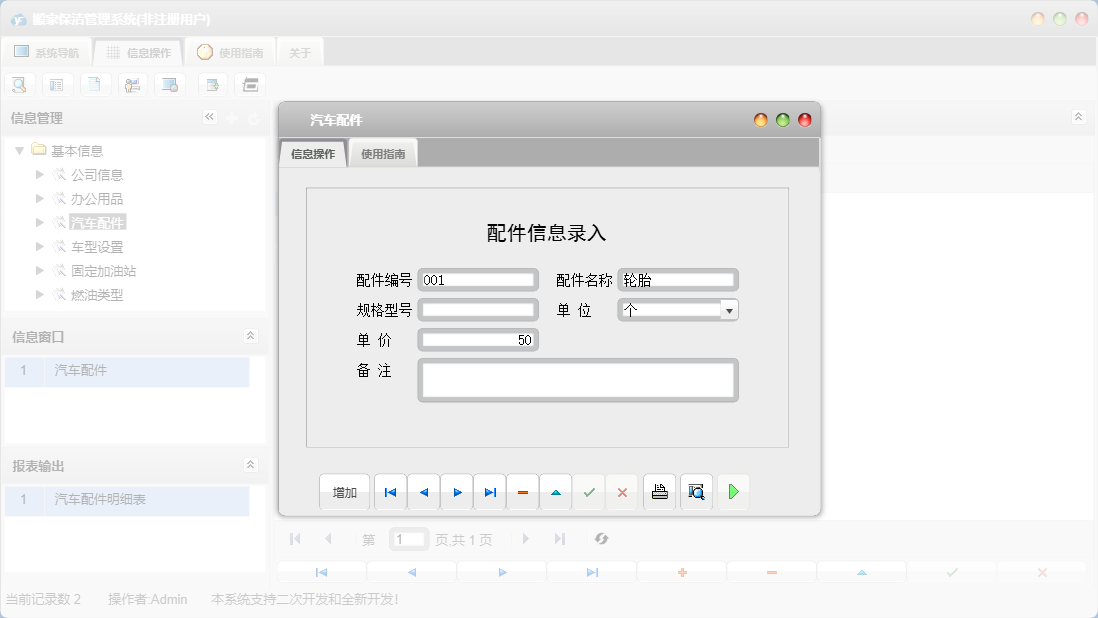Open print preview in the parts dialog
This screenshot has width=1098, height=618.
click(696, 491)
